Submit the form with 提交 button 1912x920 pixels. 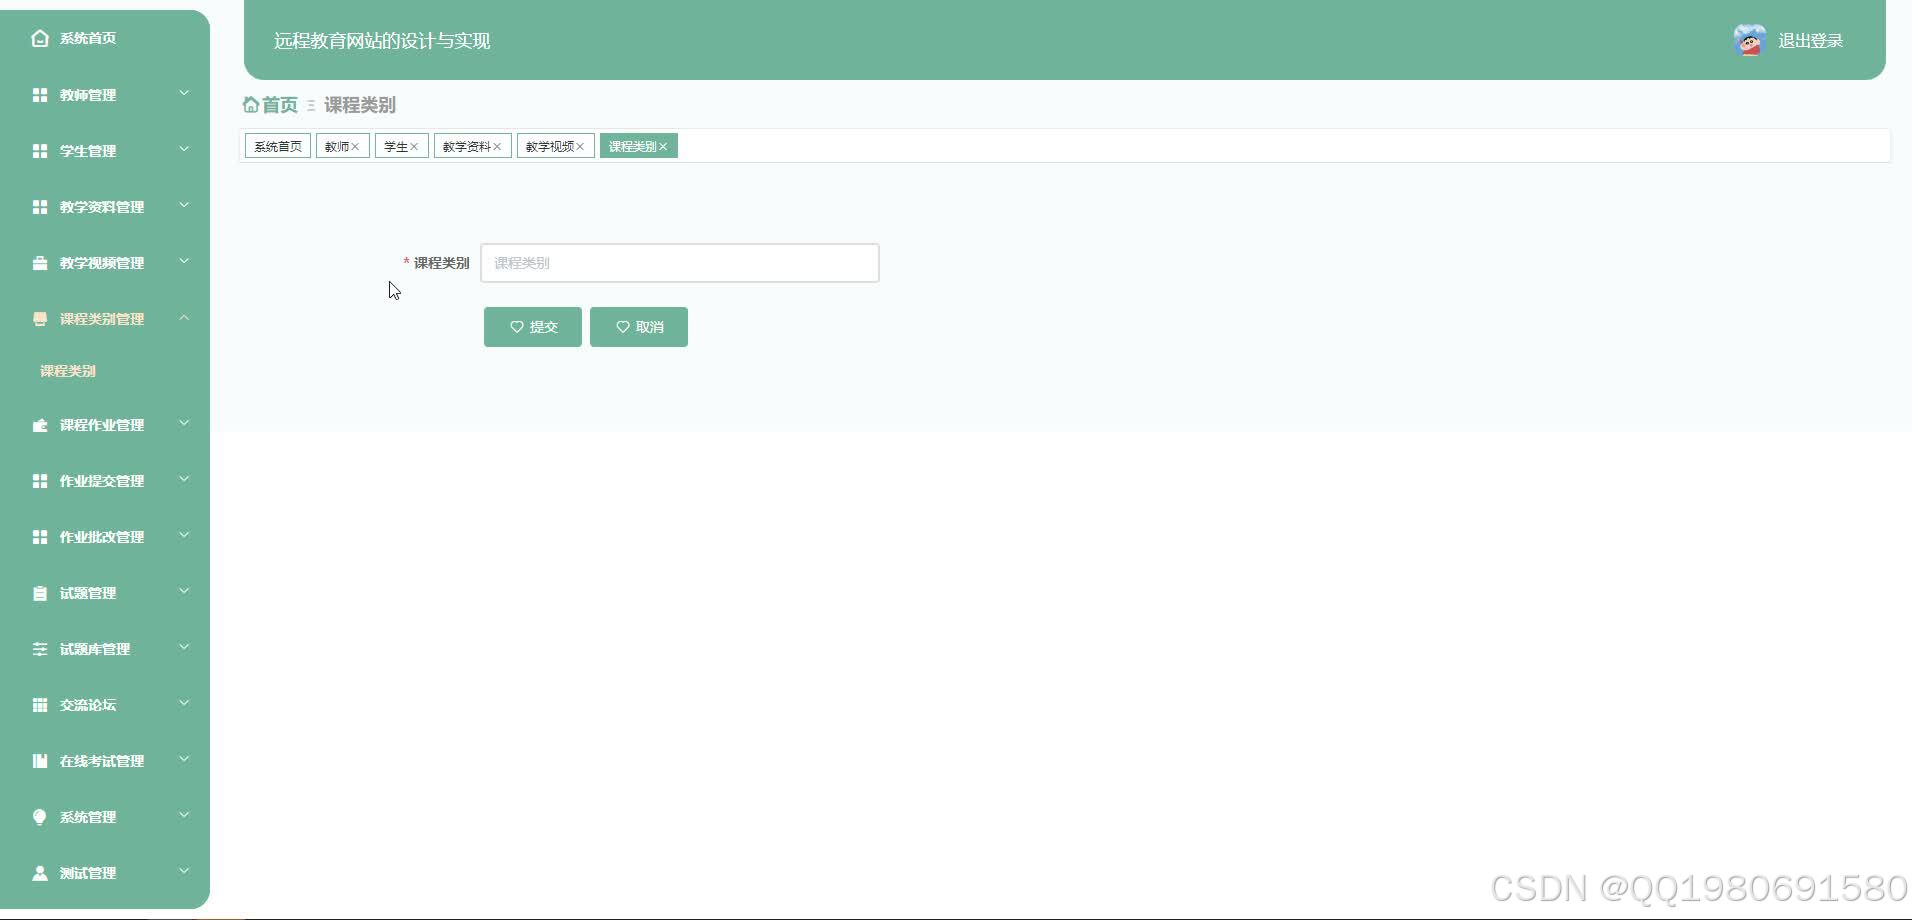[x=533, y=327]
